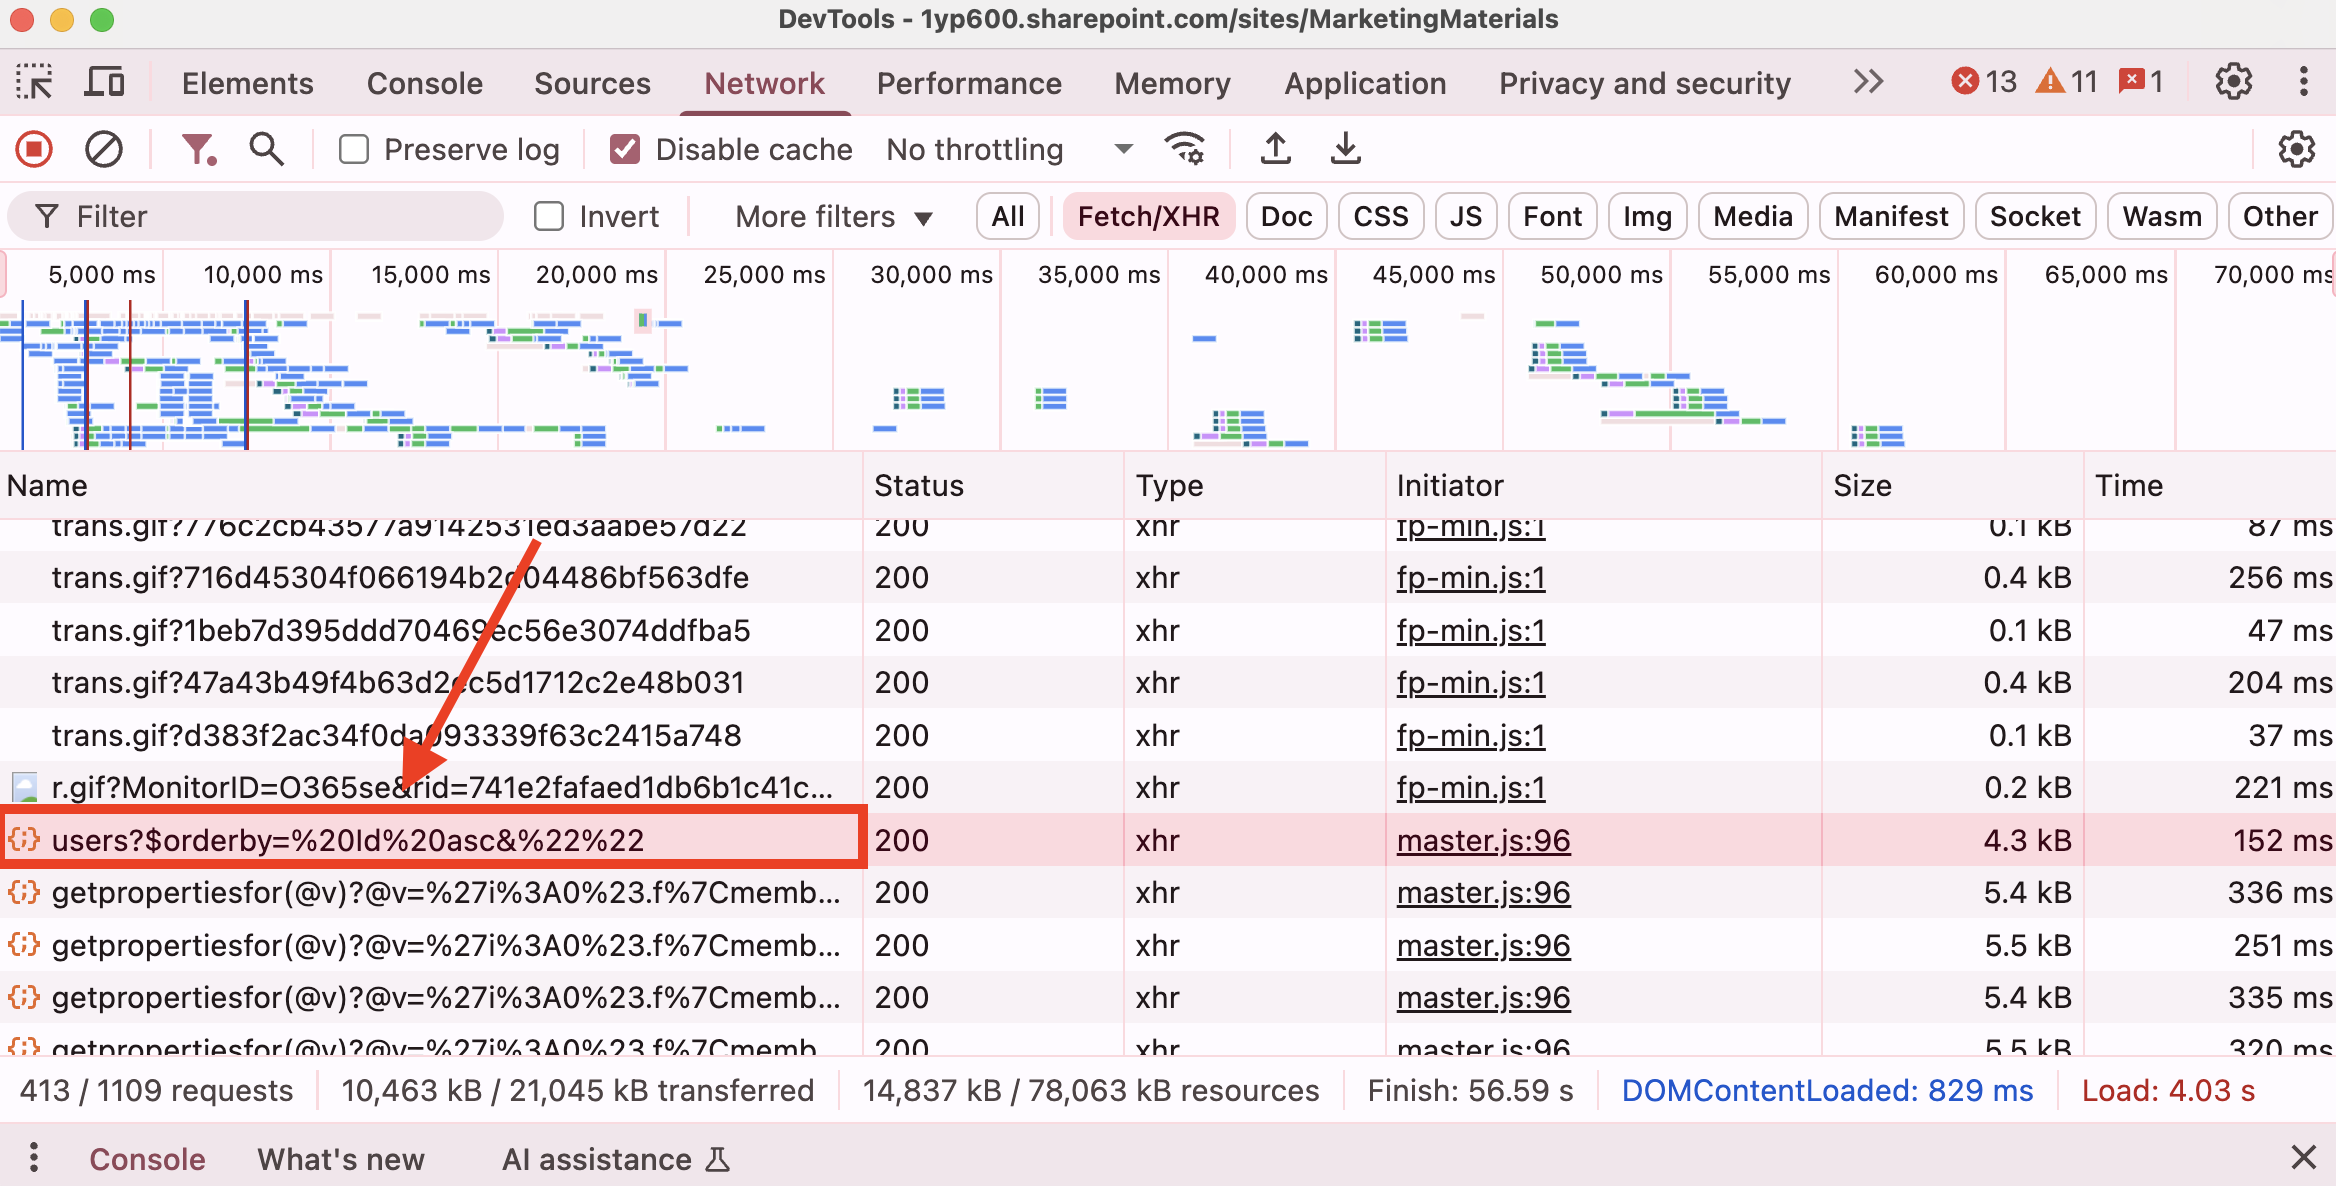Clear the network log
Viewport: 2336px width, 1186px height.
tap(104, 150)
